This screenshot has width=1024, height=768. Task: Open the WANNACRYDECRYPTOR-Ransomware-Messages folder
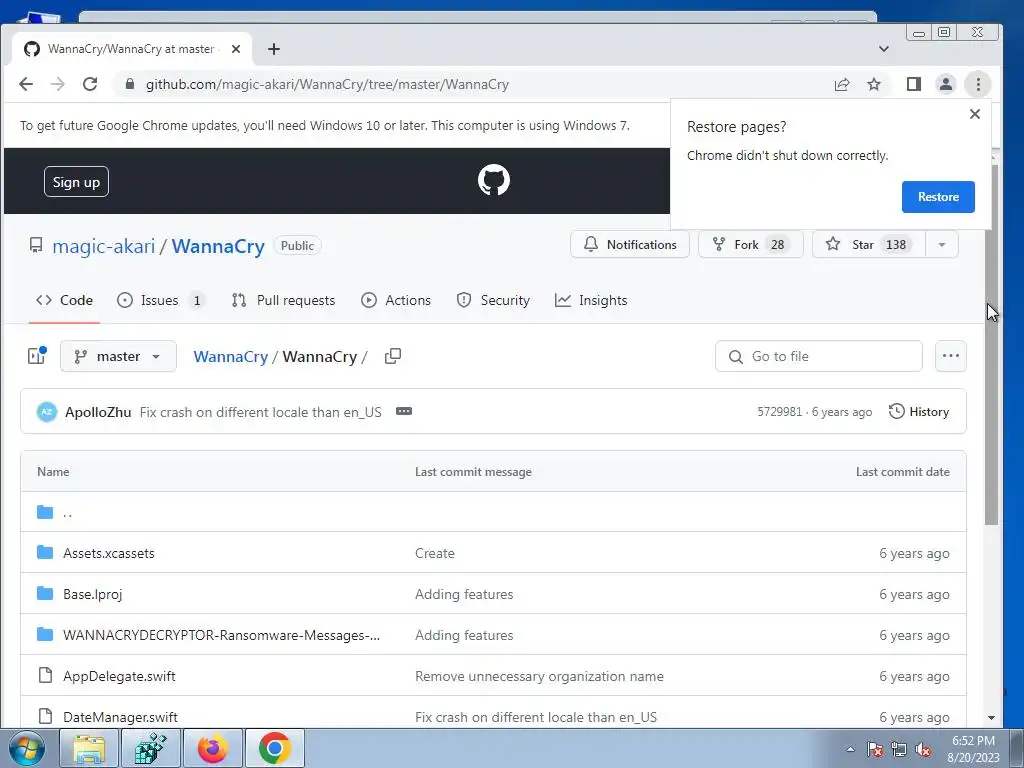click(x=221, y=635)
